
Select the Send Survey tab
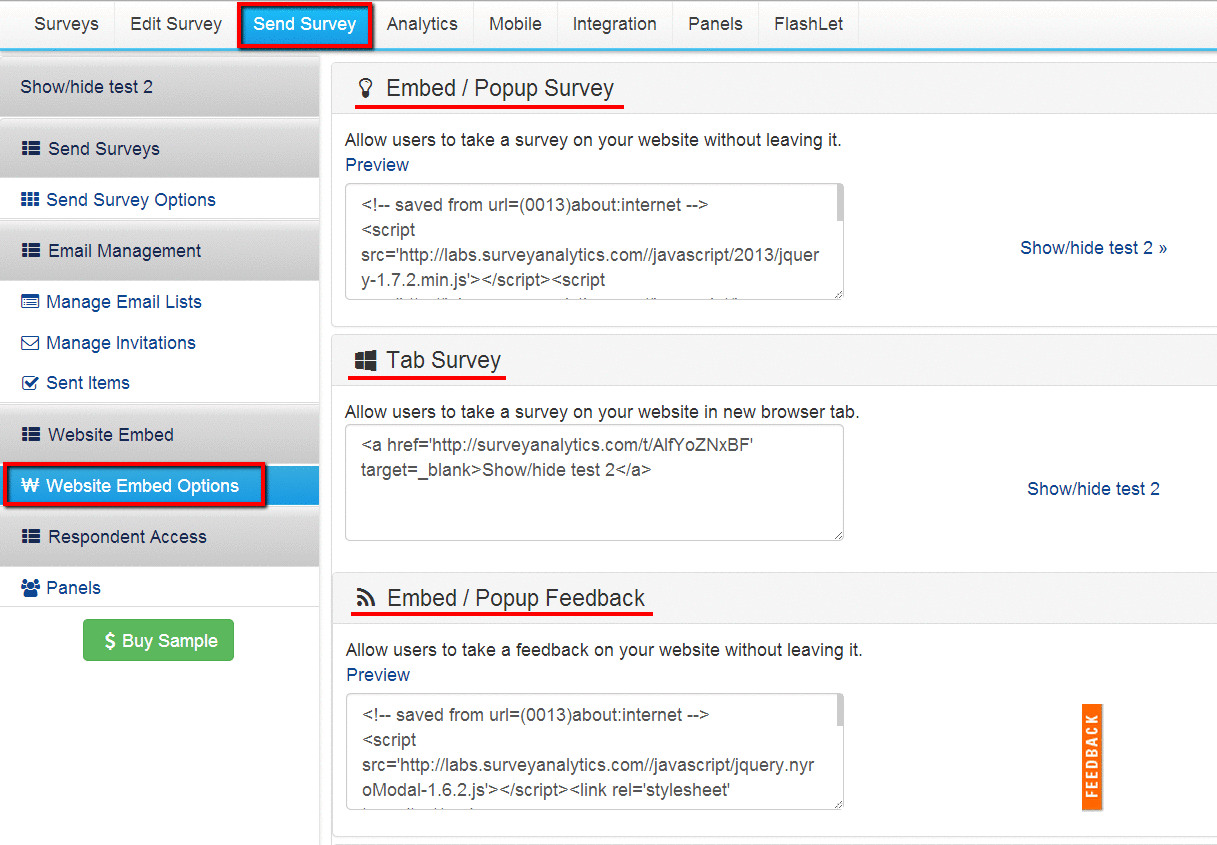pos(305,24)
